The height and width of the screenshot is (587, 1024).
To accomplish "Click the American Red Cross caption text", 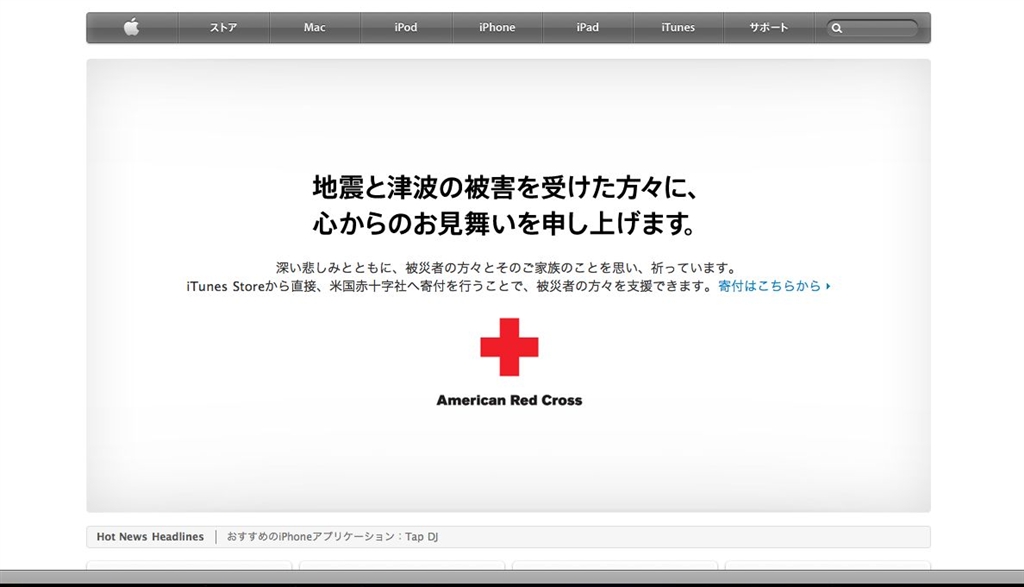I will pos(509,400).
